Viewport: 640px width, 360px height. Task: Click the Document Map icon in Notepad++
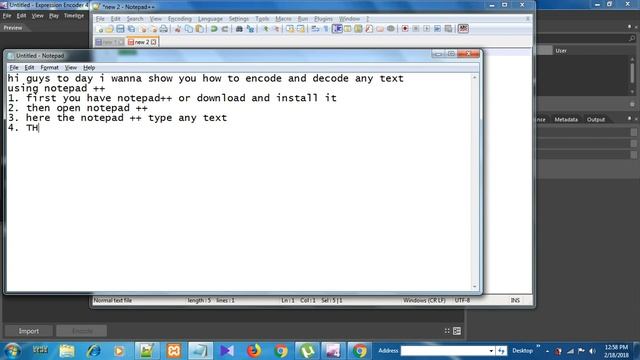coord(358,29)
